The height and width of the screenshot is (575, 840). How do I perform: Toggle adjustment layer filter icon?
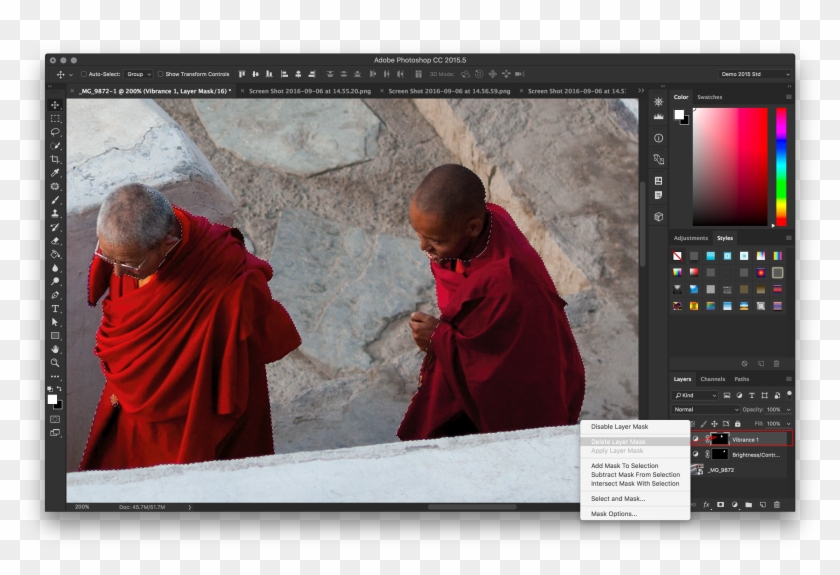(739, 395)
